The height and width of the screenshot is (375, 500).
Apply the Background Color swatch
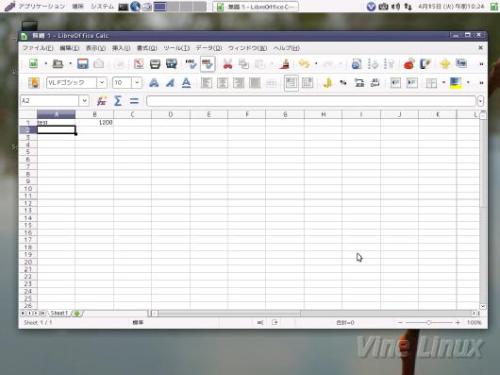(x=455, y=83)
